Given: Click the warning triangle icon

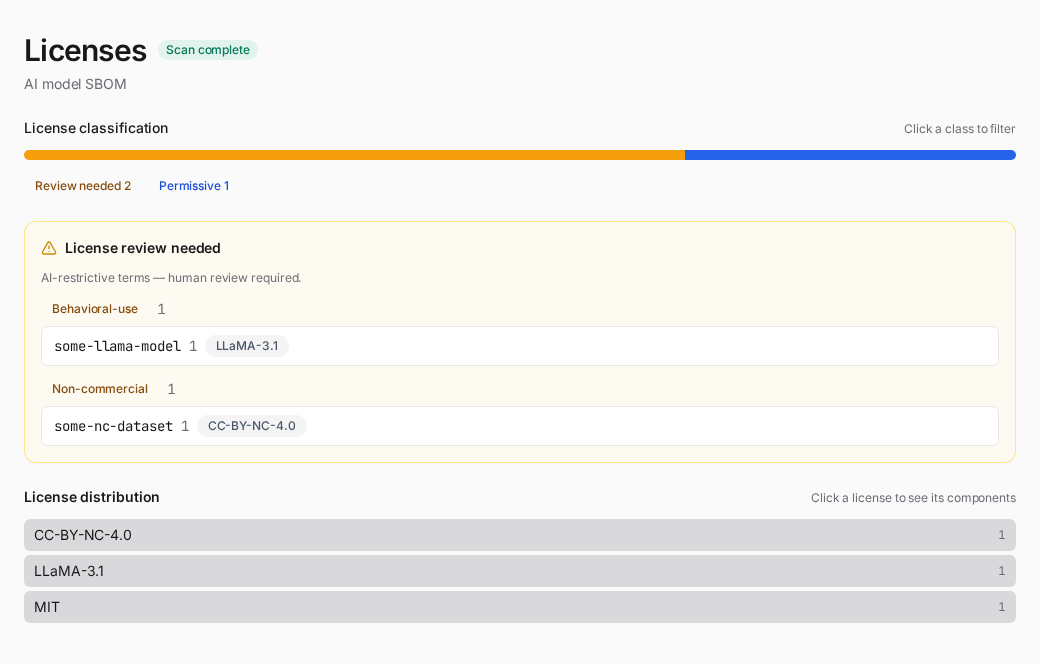Looking at the screenshot, I should tap(49, 248).
